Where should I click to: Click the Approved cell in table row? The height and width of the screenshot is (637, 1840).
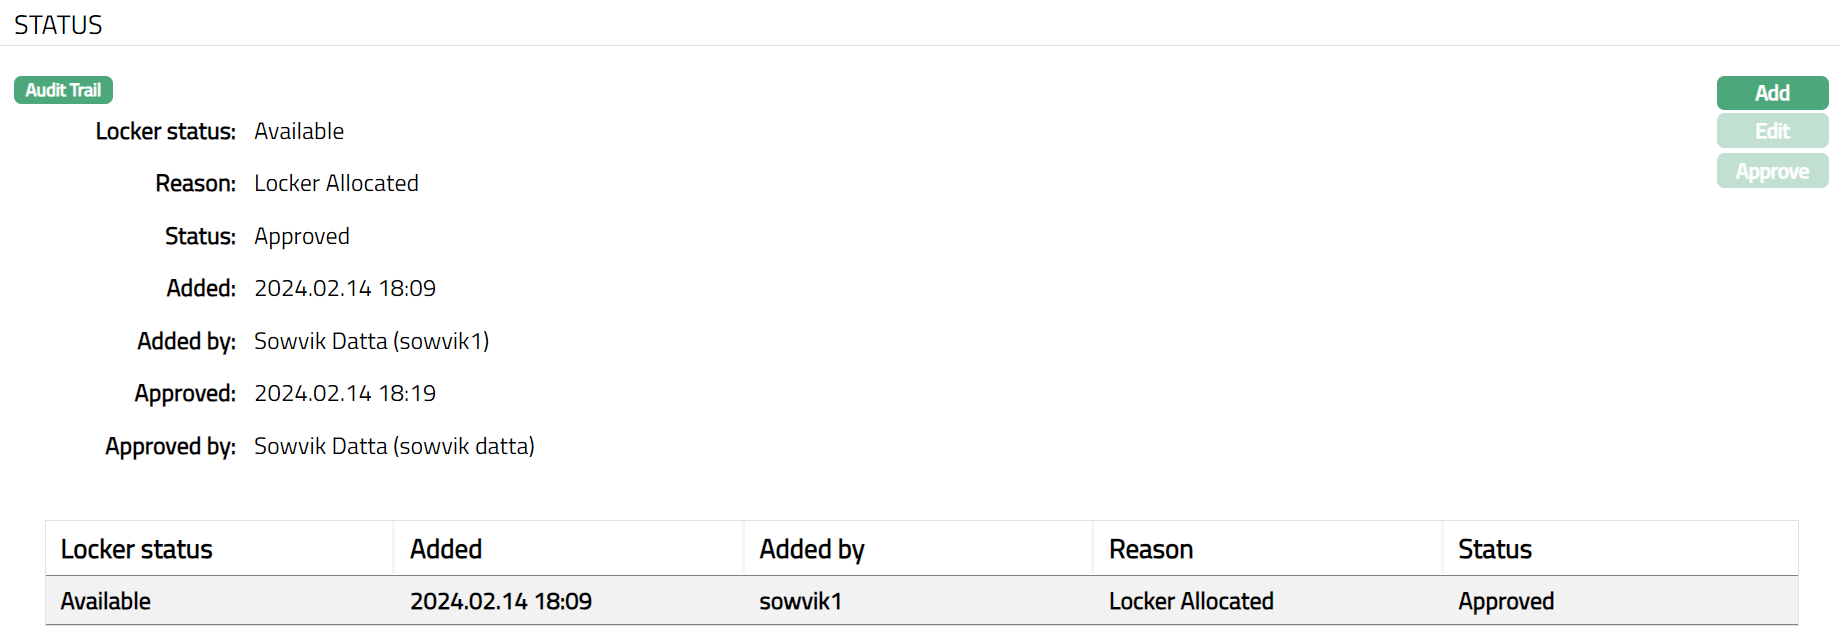pyautogui.click(x=1506, y=601)
